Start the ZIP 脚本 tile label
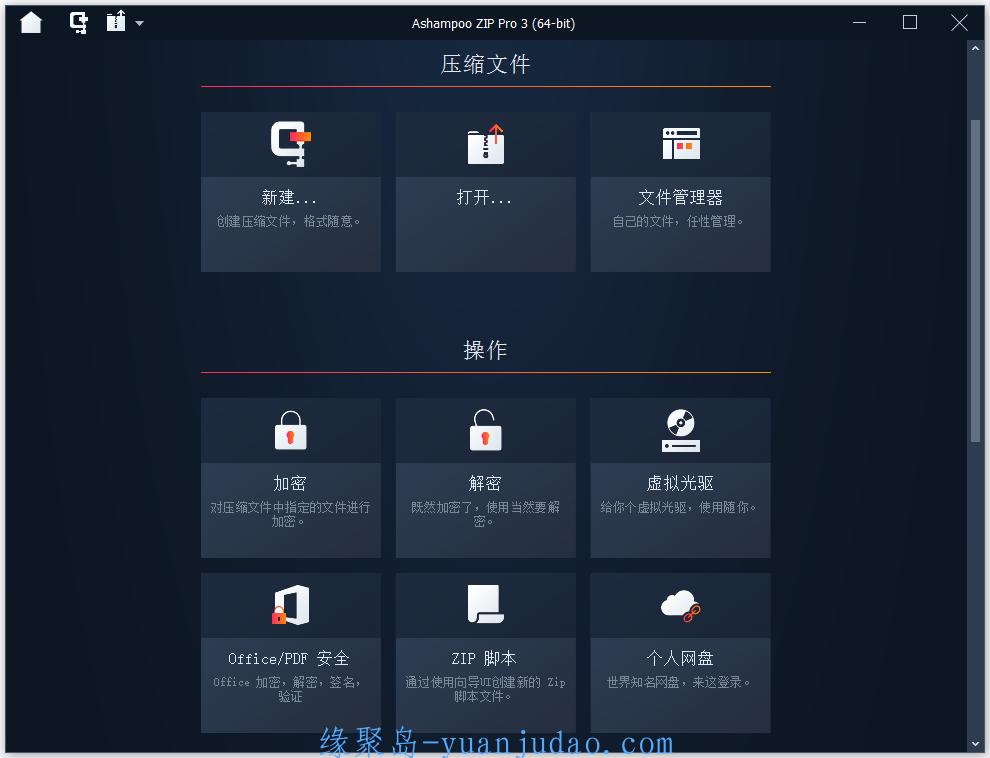The height and width of the screenshot is (758, 990). pos(484,658)
